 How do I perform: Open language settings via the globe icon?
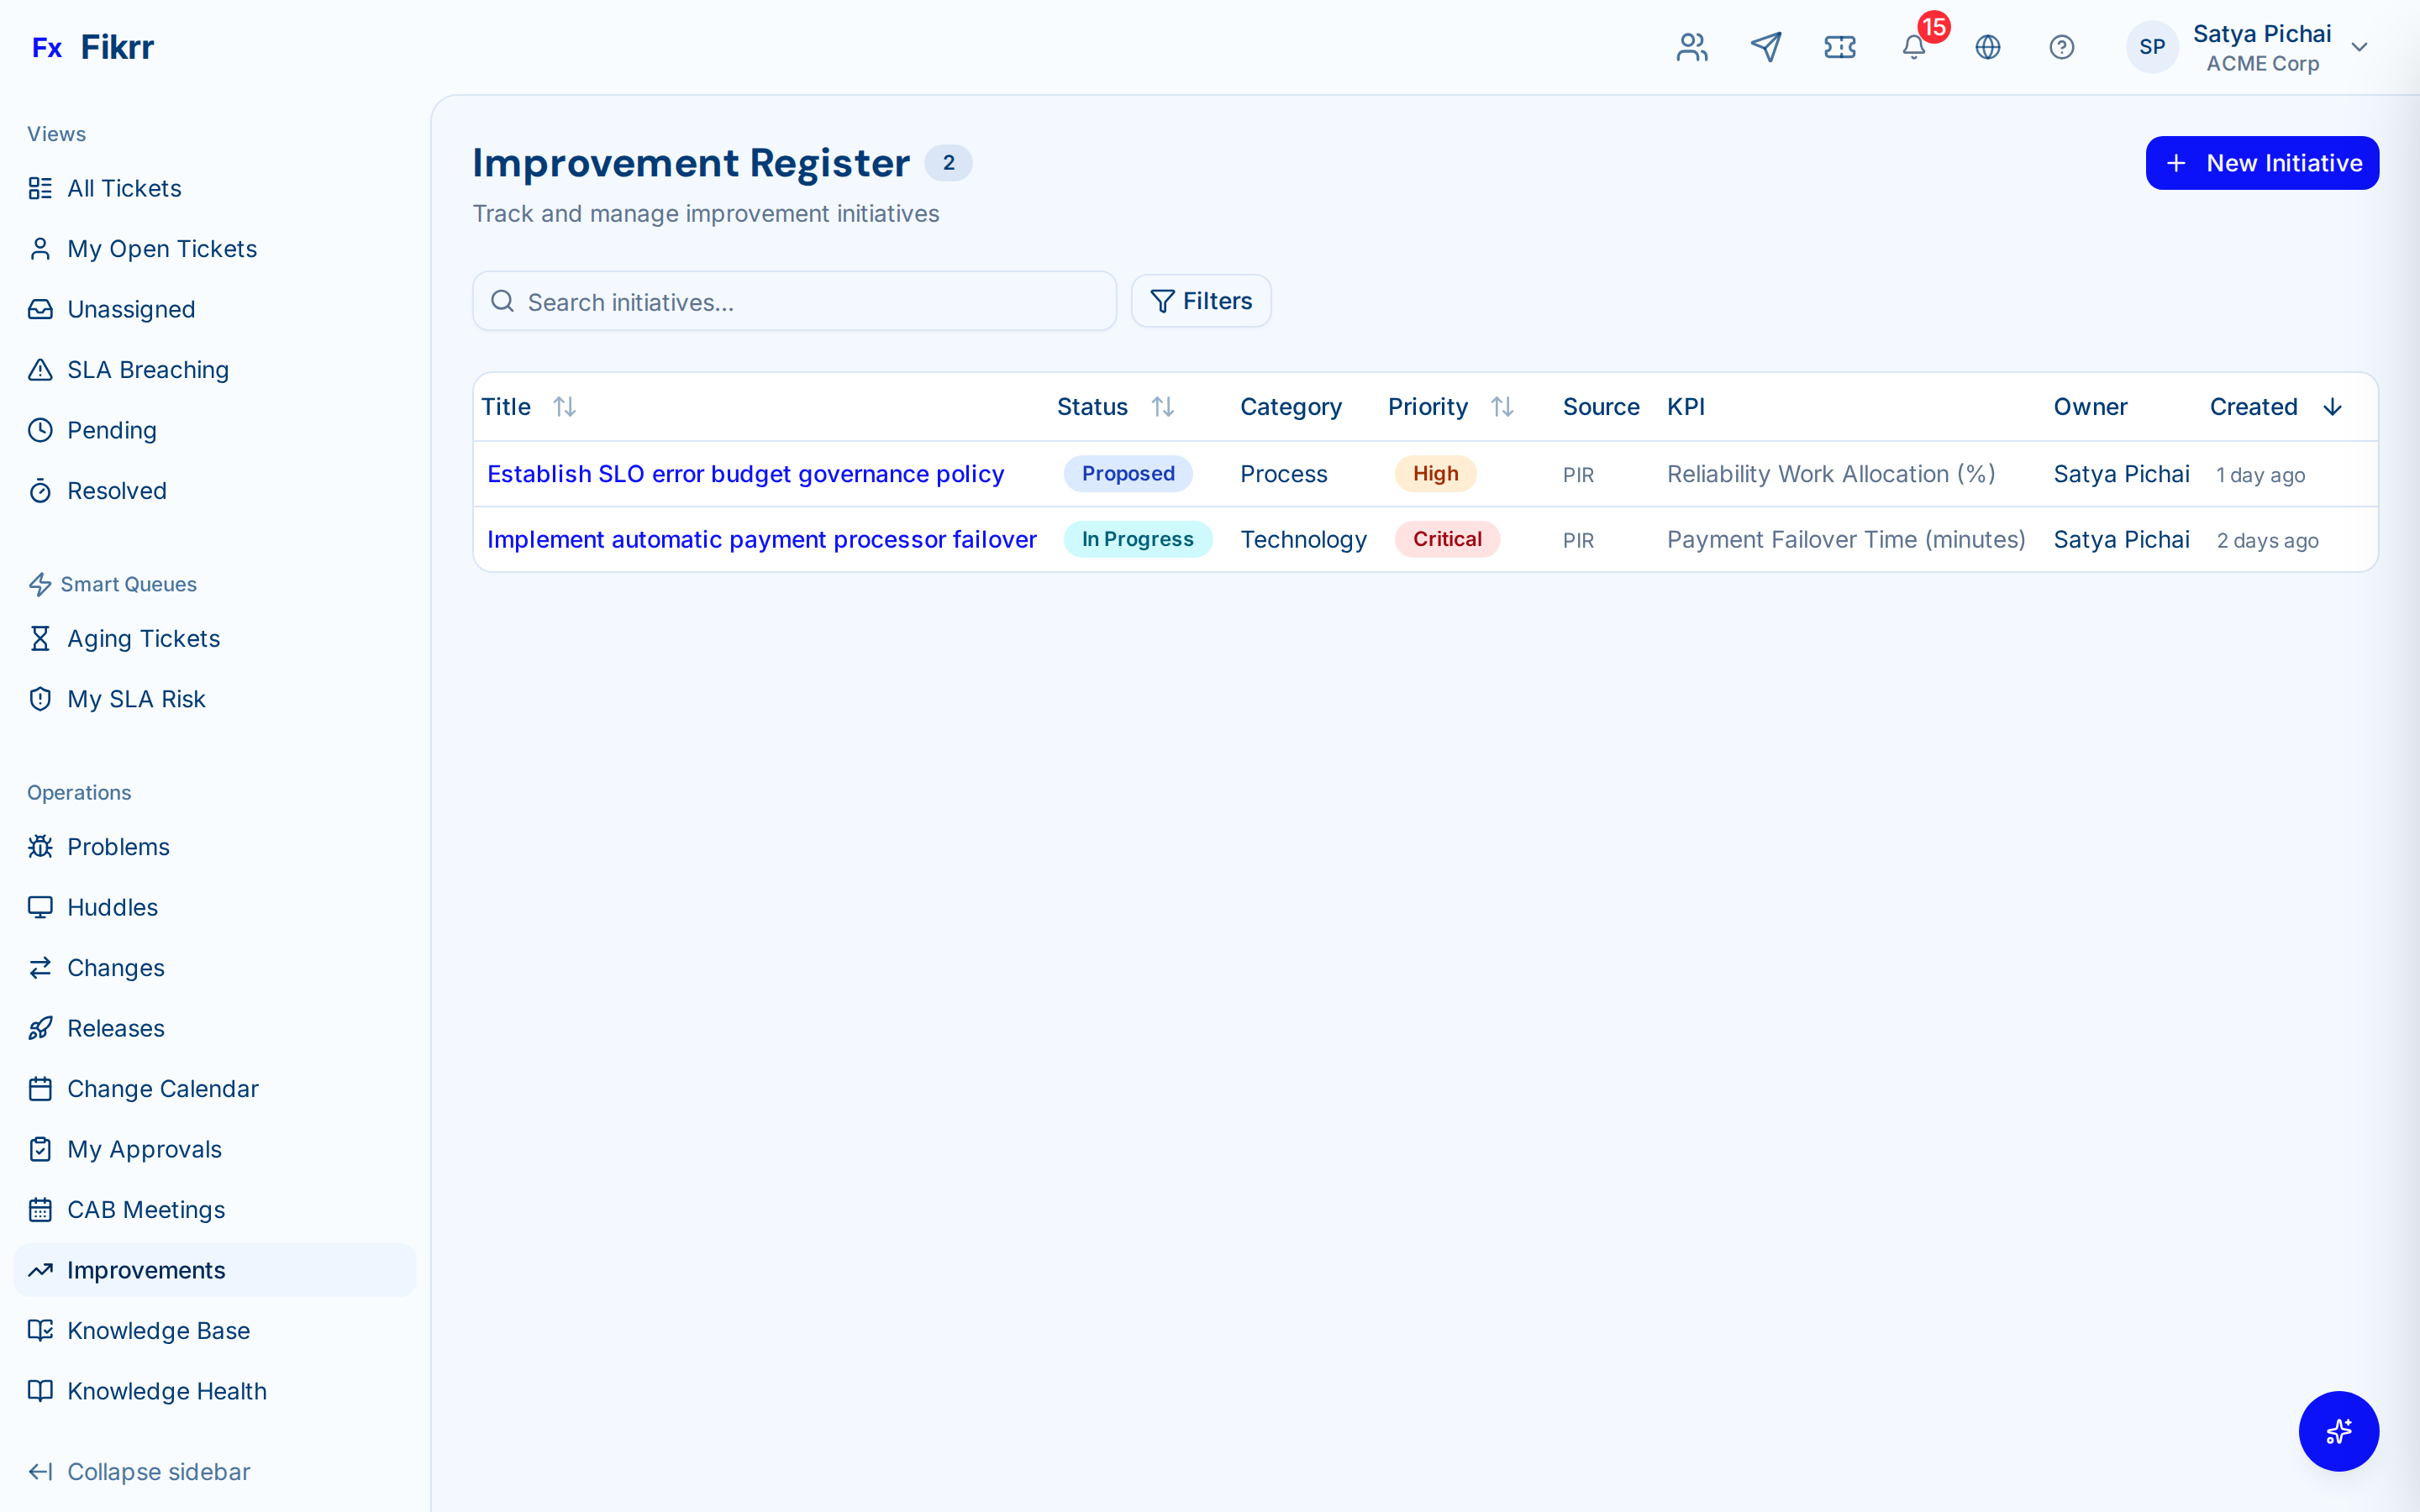(x=1988, y=47)
